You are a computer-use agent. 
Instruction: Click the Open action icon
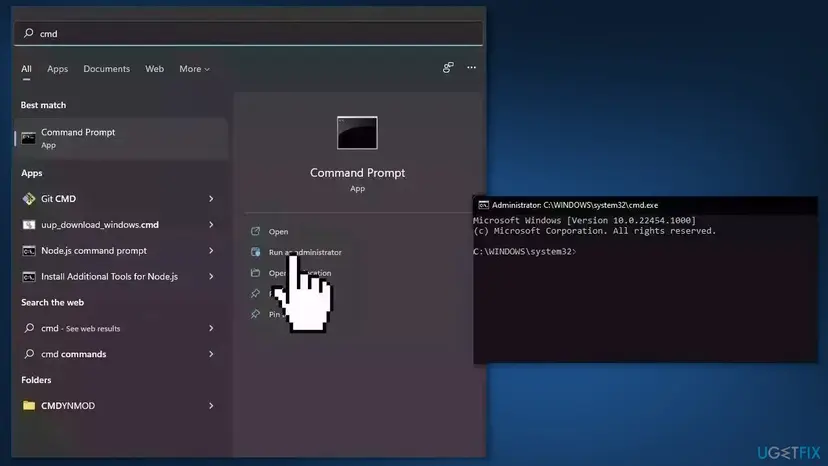256,231
